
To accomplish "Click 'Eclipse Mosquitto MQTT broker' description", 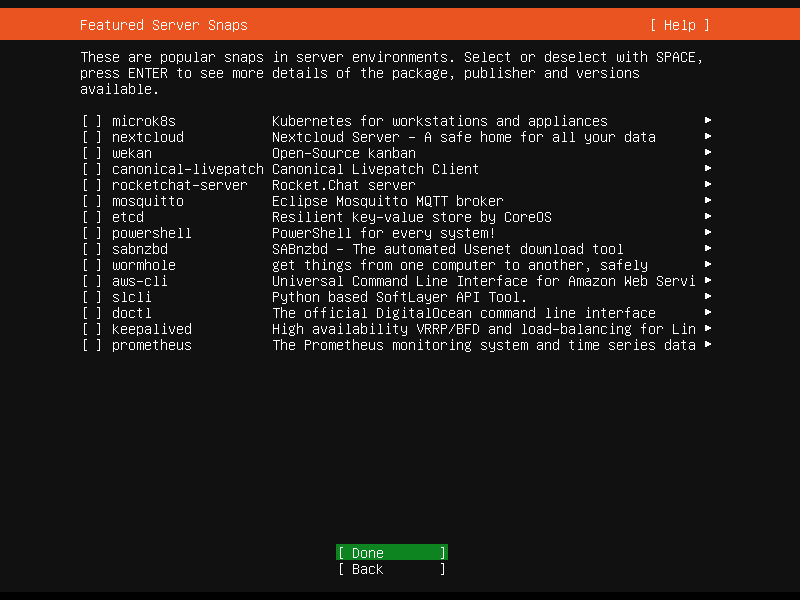I will (388, 202).
